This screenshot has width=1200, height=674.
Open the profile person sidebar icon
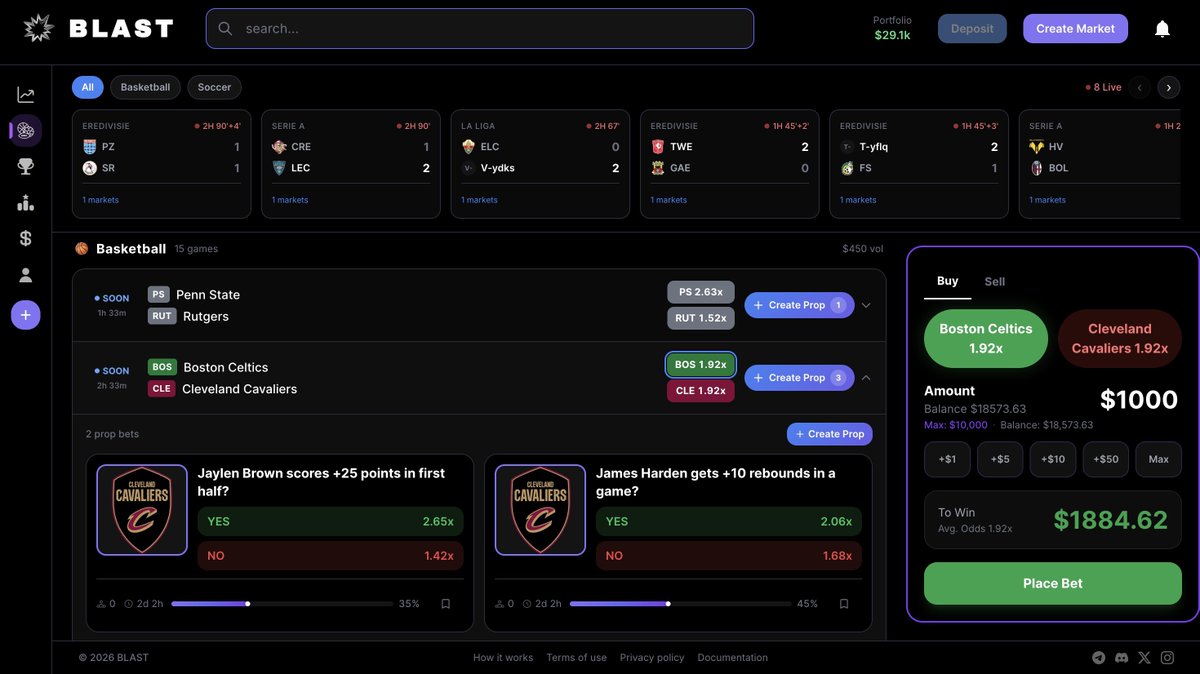26,275
